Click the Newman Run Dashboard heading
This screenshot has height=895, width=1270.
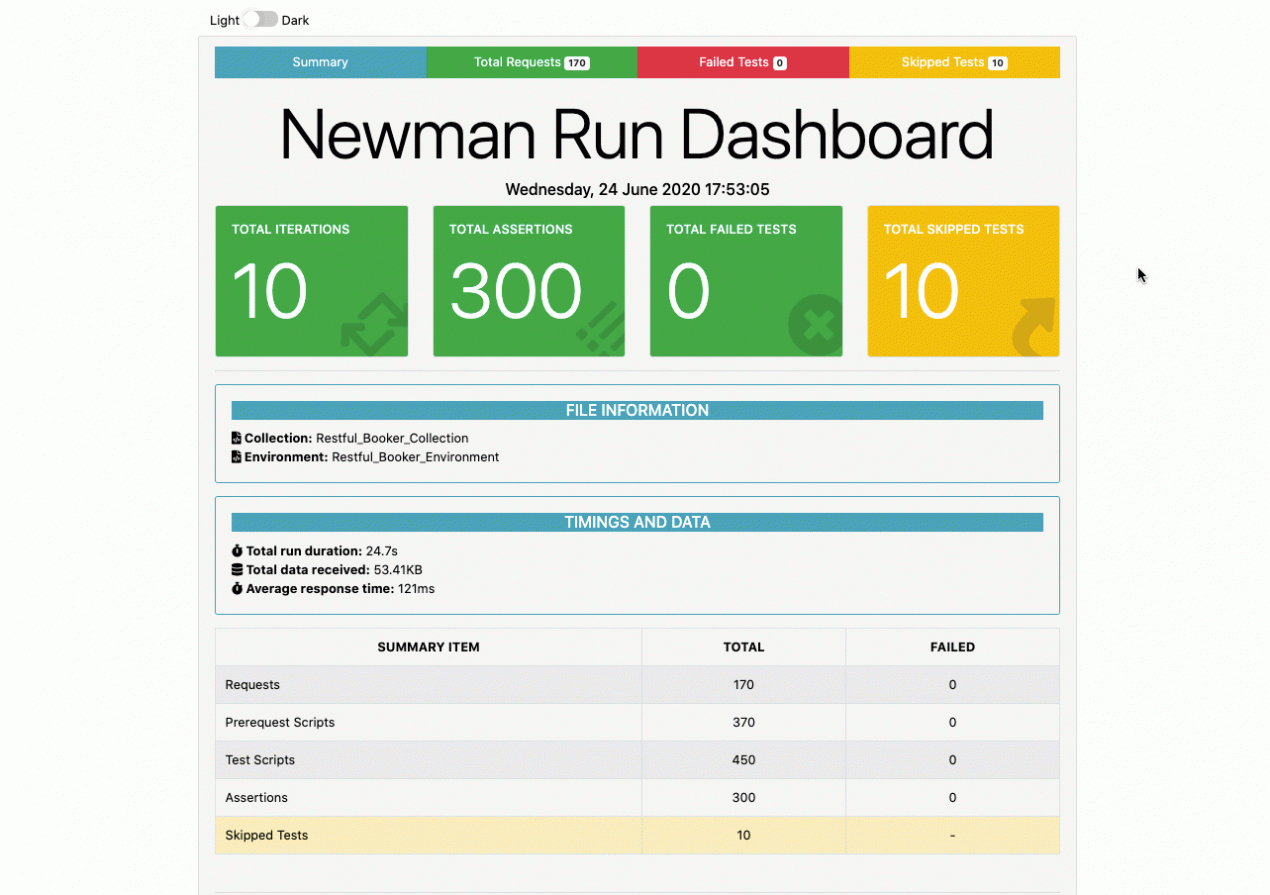click(x=637, y=134)
